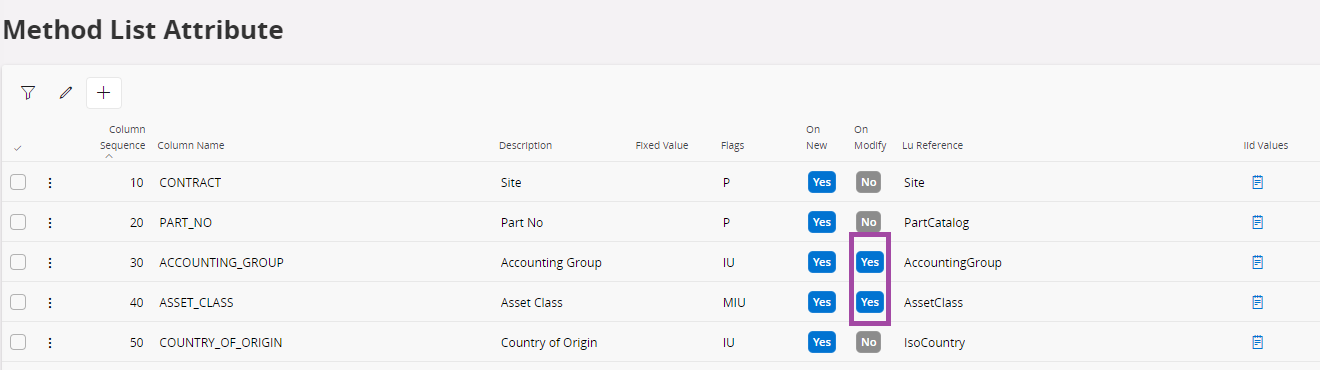Open the filter funnel icon
Viewport: 1320px width, 370px height.
tap(28, 93)
